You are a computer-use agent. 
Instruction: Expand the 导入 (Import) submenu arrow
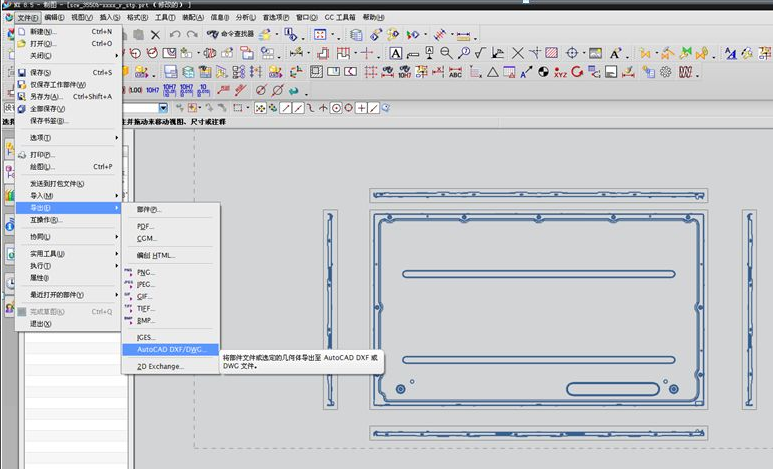[x=117, y=196]
